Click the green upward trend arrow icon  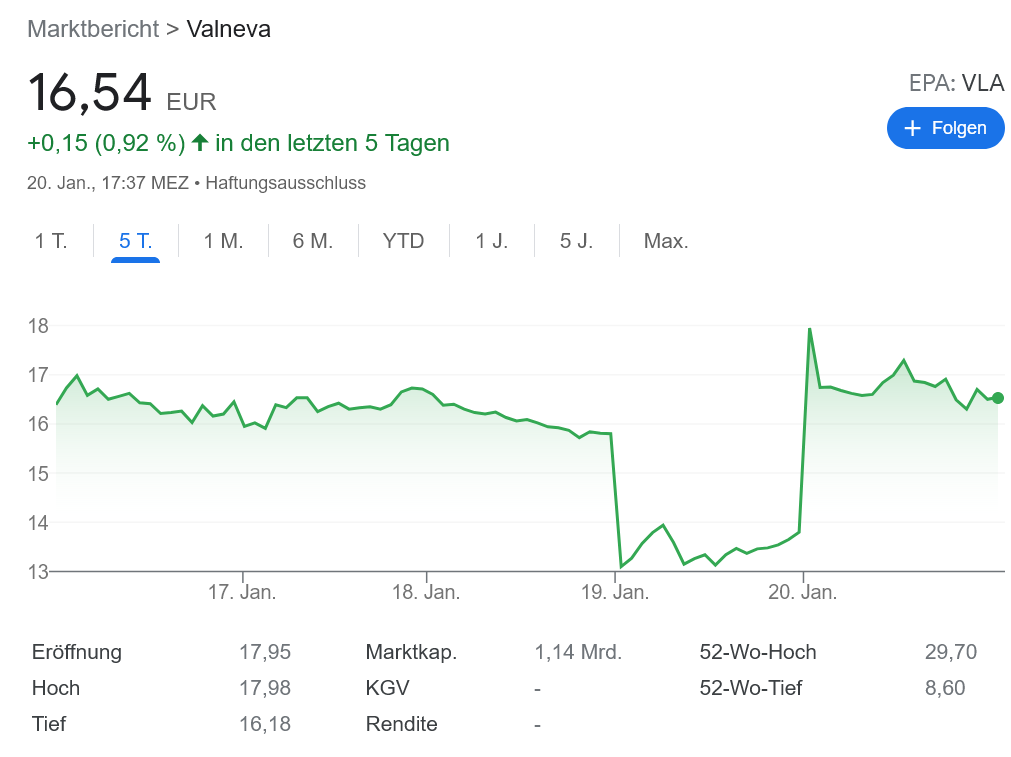pyautogui.click(x=198, y=143)
